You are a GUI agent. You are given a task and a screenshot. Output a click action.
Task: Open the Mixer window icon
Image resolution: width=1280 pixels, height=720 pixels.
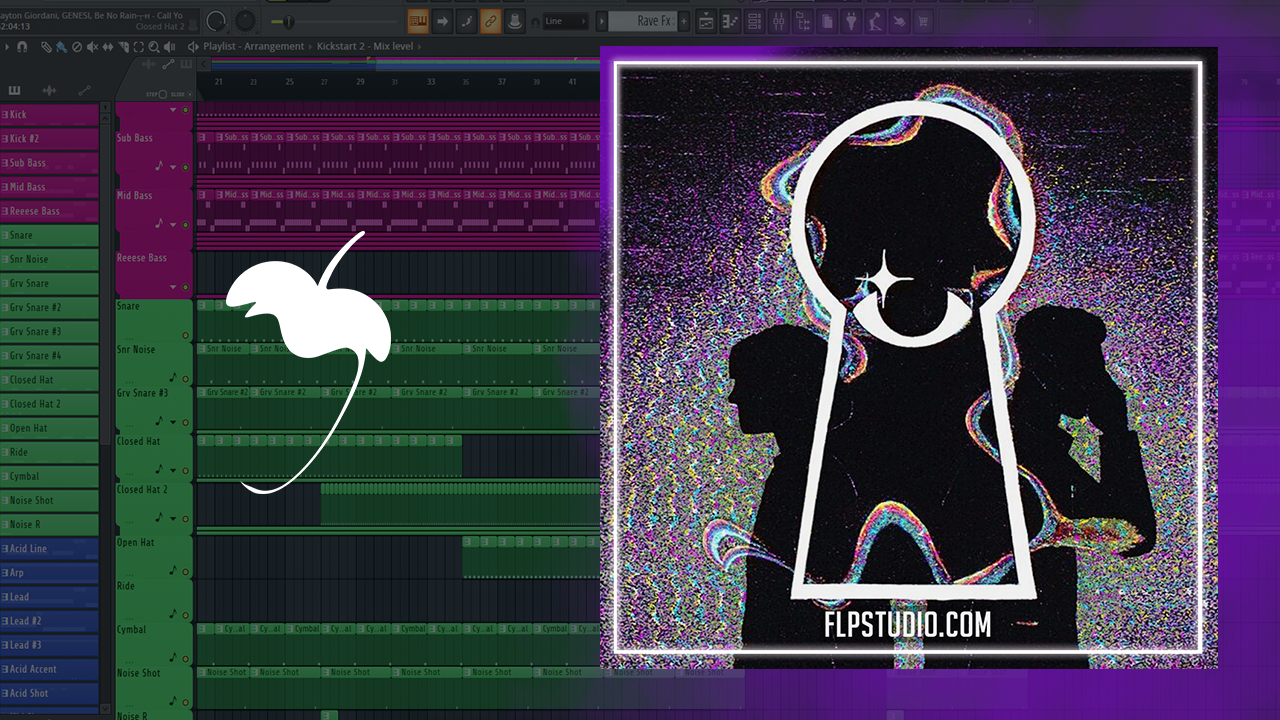(x=780, y=21)
